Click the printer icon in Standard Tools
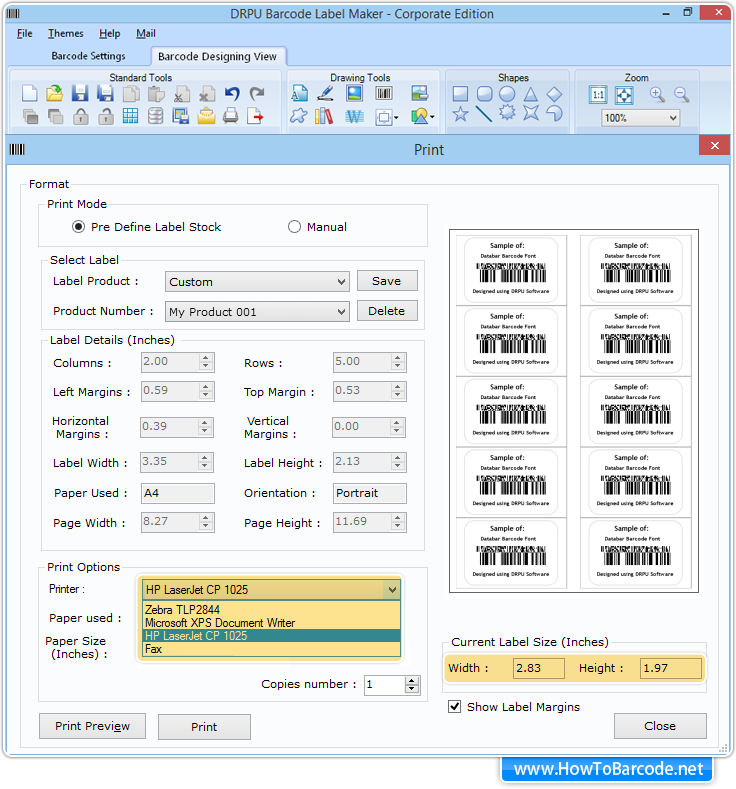 [231, 116]
